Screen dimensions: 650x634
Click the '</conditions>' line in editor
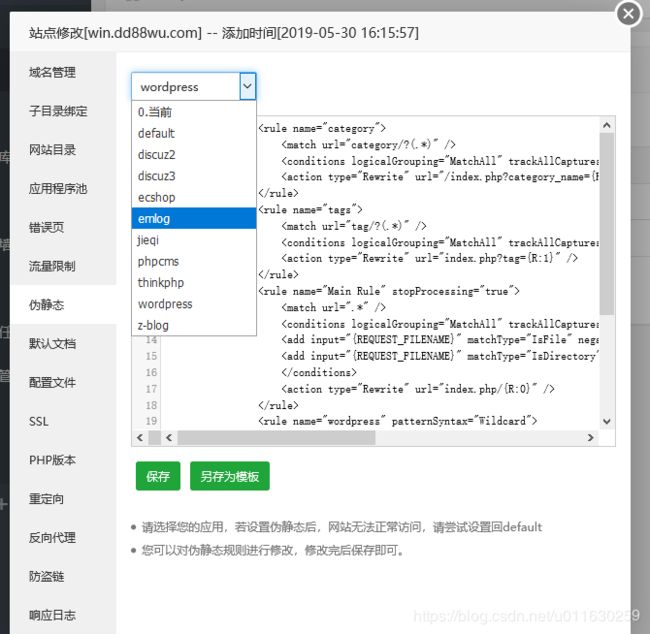(x=319, y=372)
